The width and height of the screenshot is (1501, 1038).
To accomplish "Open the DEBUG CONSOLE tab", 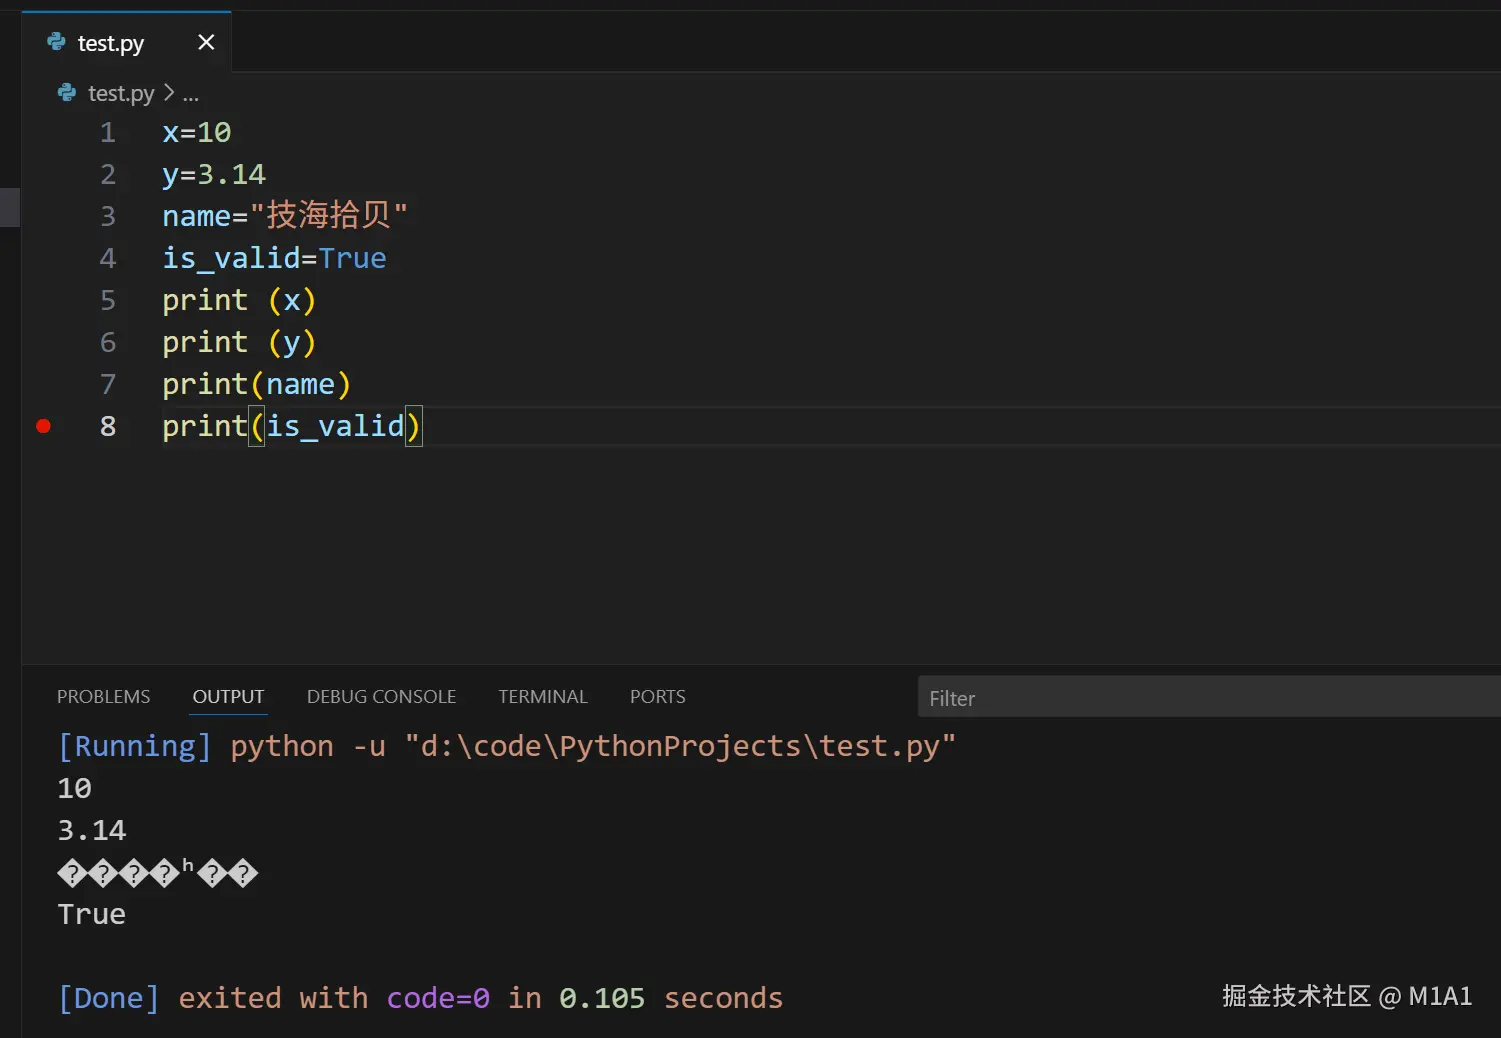I will (381, 696).
